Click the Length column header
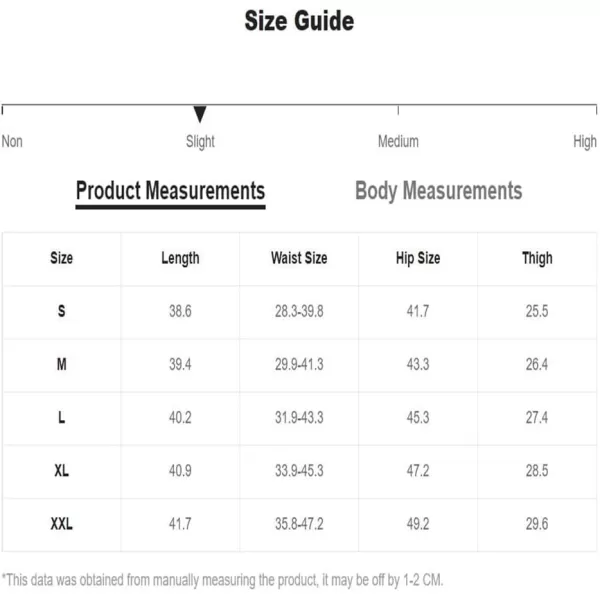Screen dimensions: 600x600 pyautogui.click(x=180, y=259)
